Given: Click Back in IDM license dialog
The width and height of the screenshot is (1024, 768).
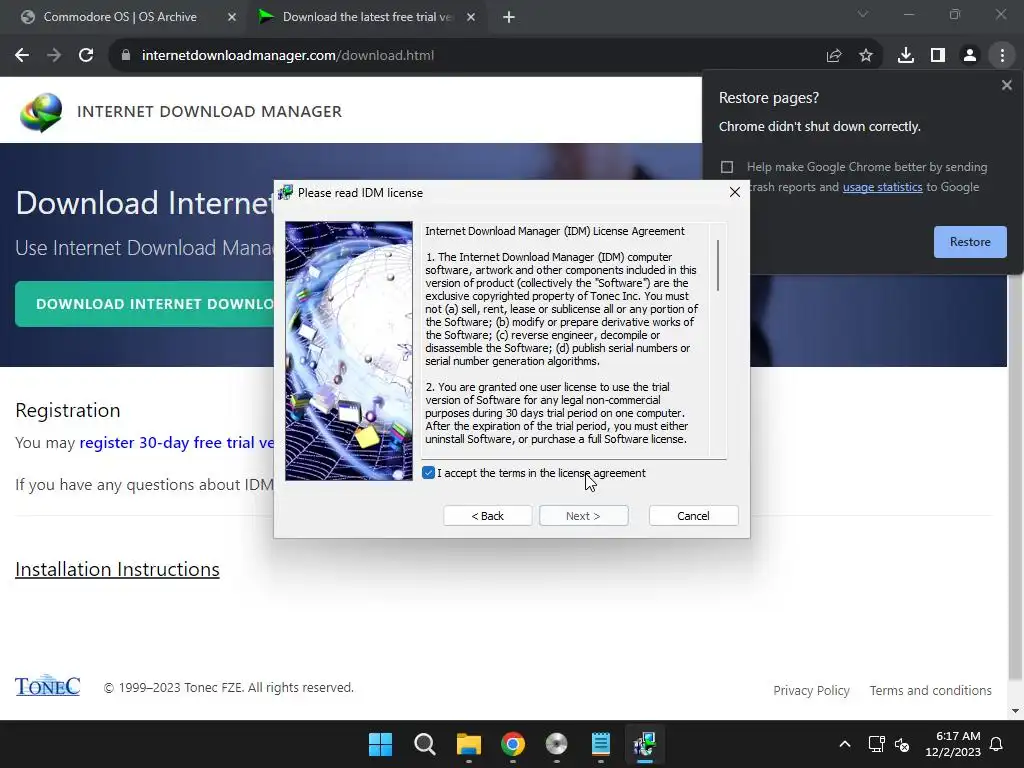Looking at the screenshot, I should (488, 516).
